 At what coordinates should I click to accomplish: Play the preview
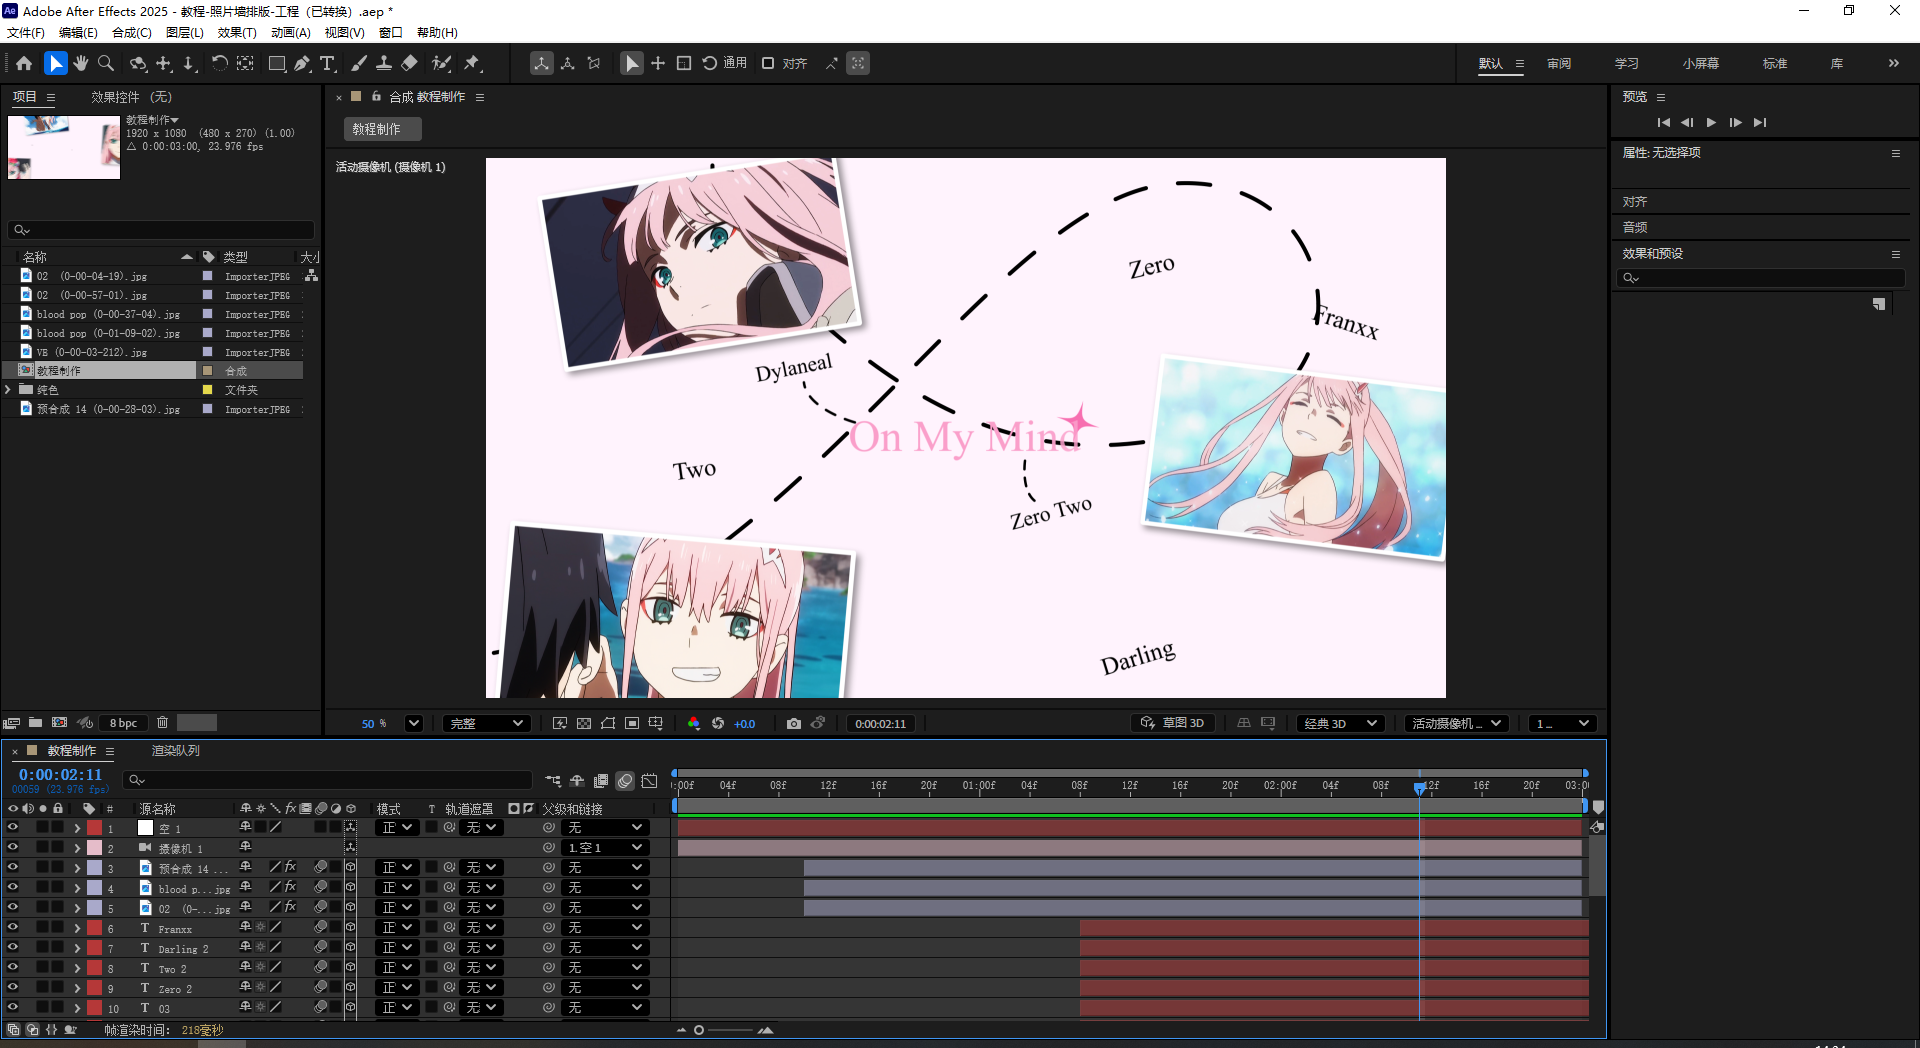click(1711, 122)
